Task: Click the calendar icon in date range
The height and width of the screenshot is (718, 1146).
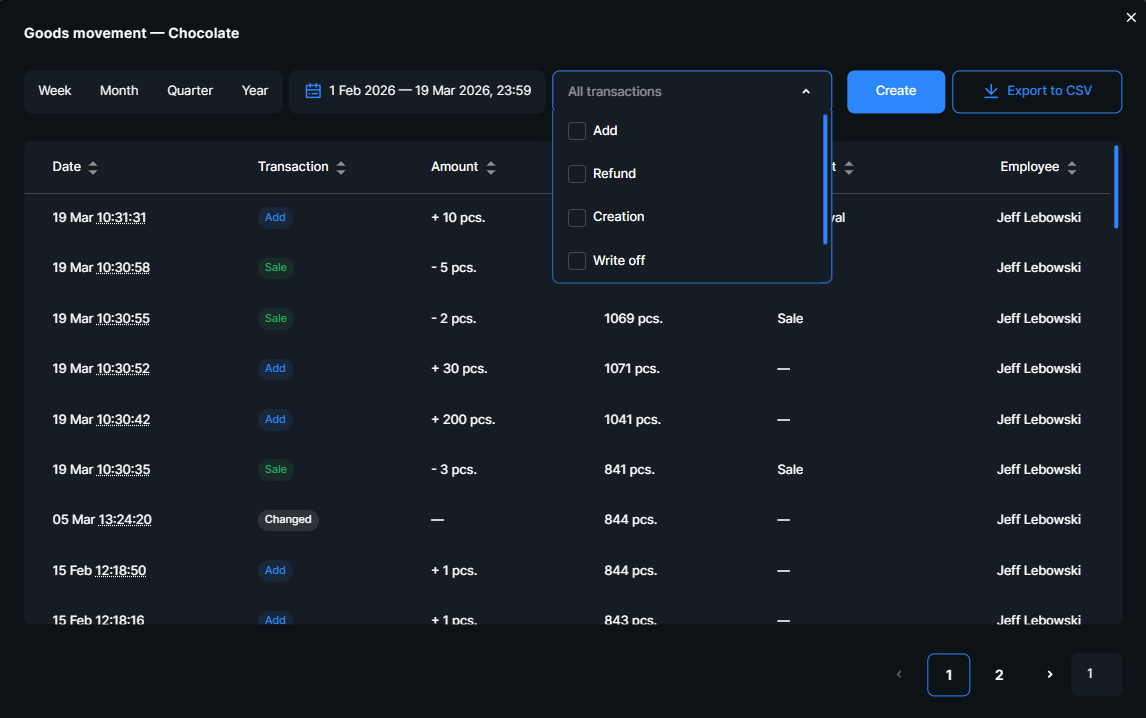Action: (x=313, y=91)
